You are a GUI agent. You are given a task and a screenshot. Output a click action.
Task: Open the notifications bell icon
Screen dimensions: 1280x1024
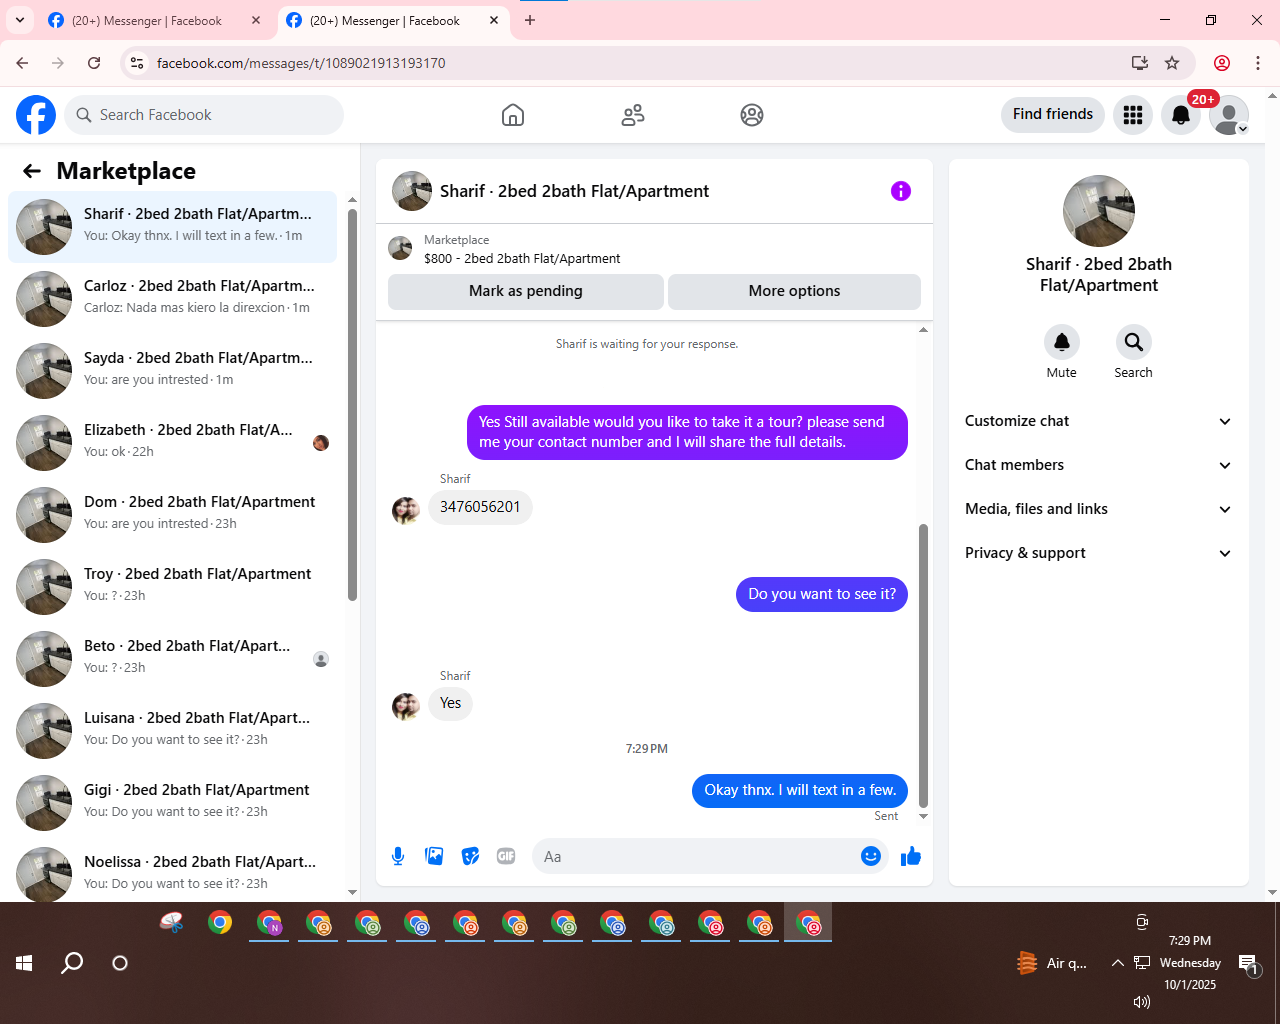click(1181, 115)
